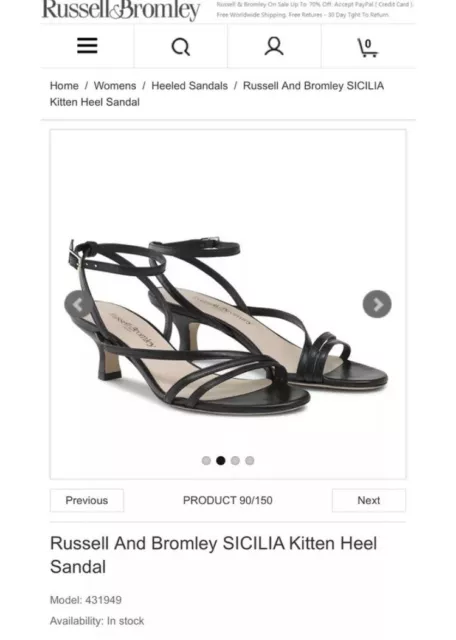The height and width of the screenshot is (640, 456).
Task: Go to Home breadcrumb link
Action: [x=64, y=86]
